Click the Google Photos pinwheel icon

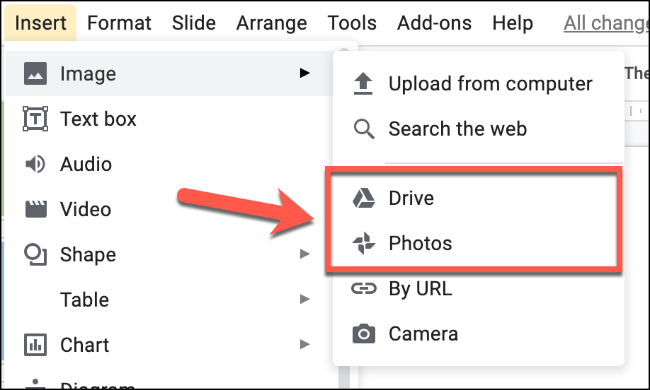(364, 243)
